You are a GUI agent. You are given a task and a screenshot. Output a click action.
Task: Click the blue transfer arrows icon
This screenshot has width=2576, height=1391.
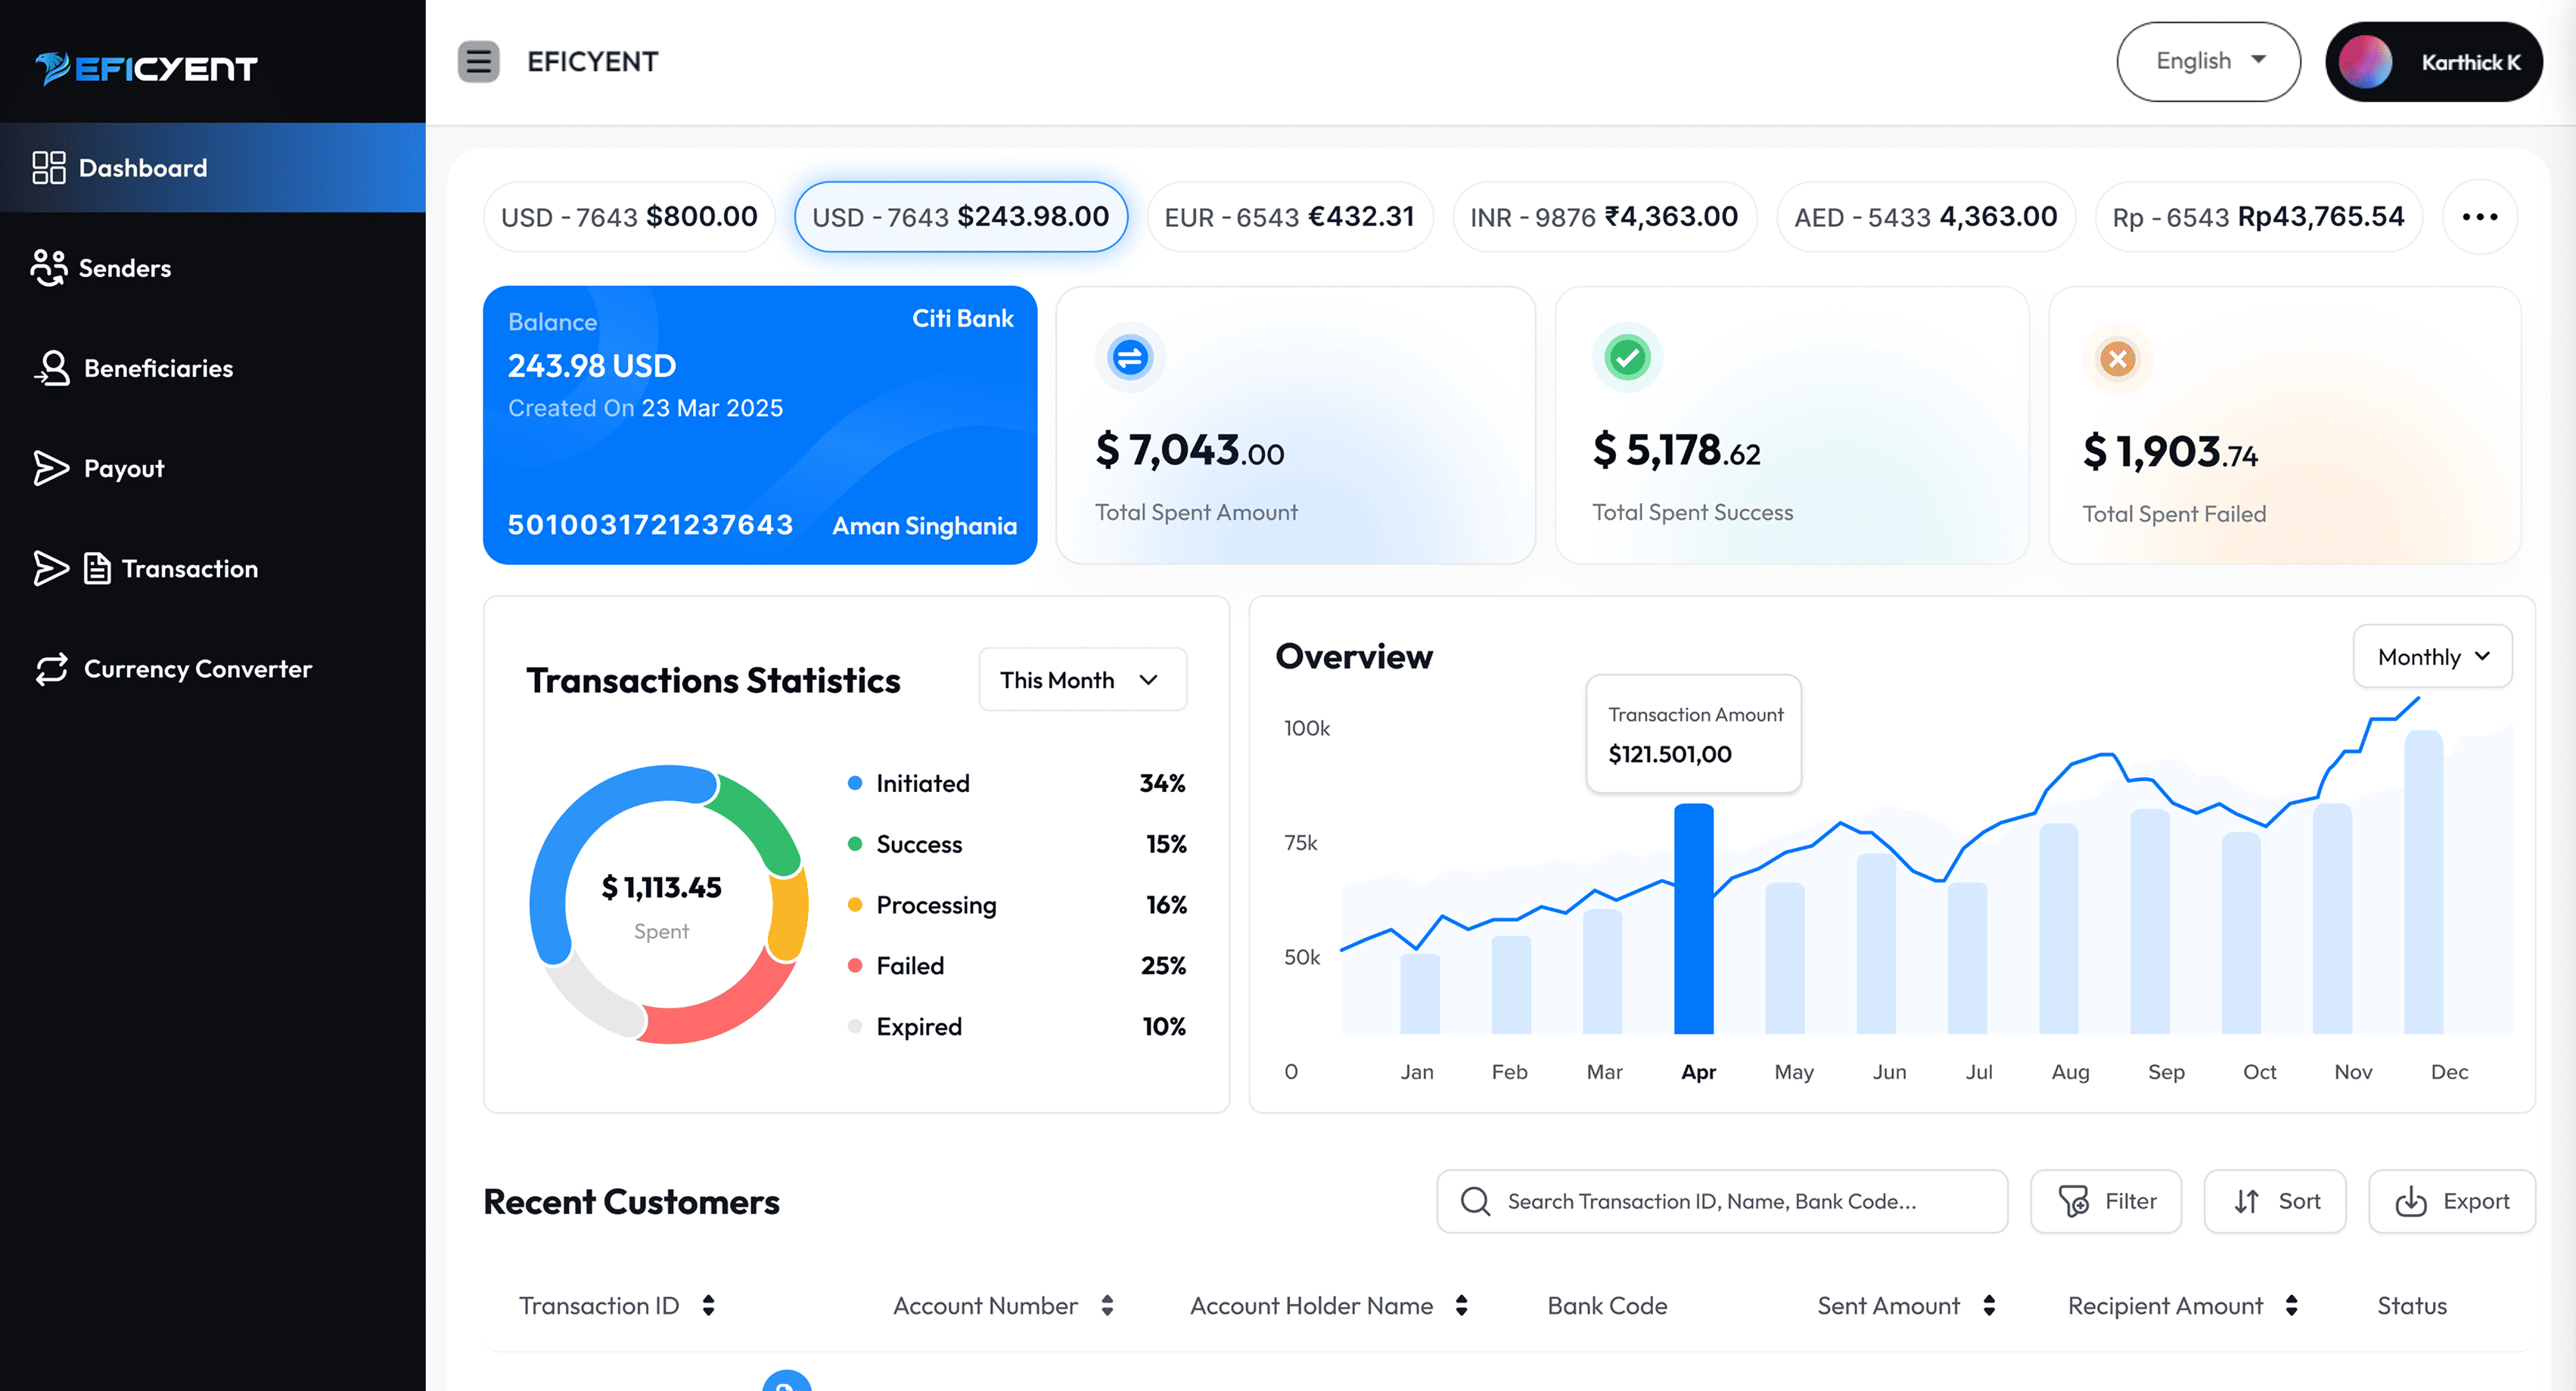click(x=1130, y=358)
